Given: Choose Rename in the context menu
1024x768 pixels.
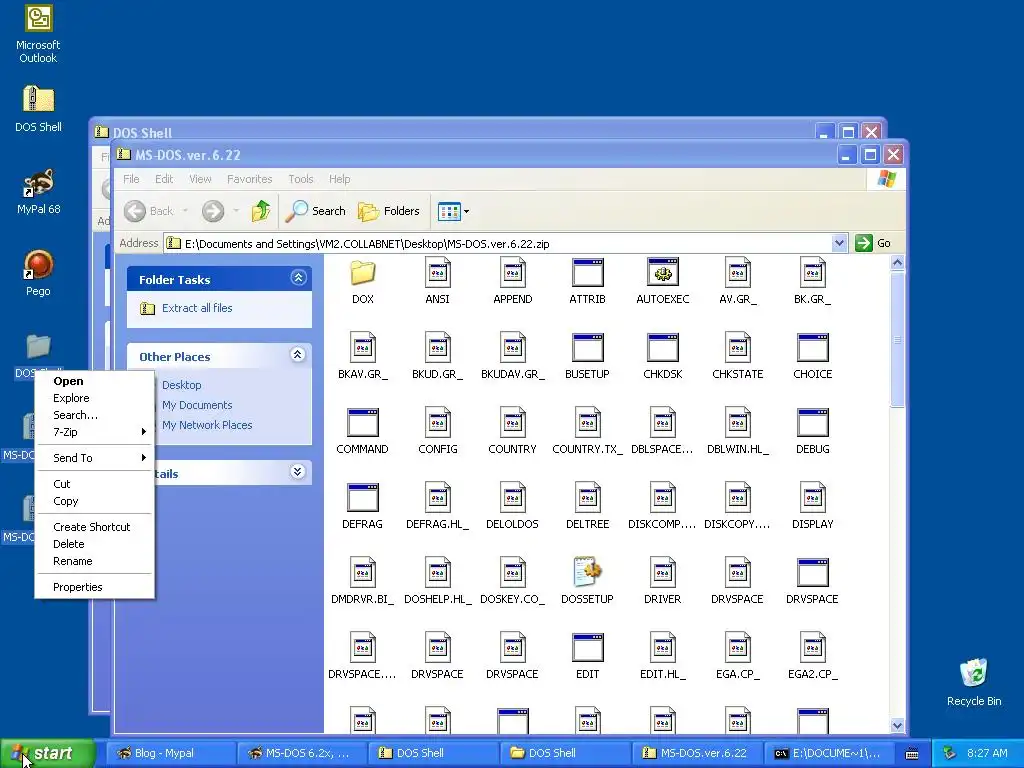Looking at the screenshot, I should coord(95,561).
